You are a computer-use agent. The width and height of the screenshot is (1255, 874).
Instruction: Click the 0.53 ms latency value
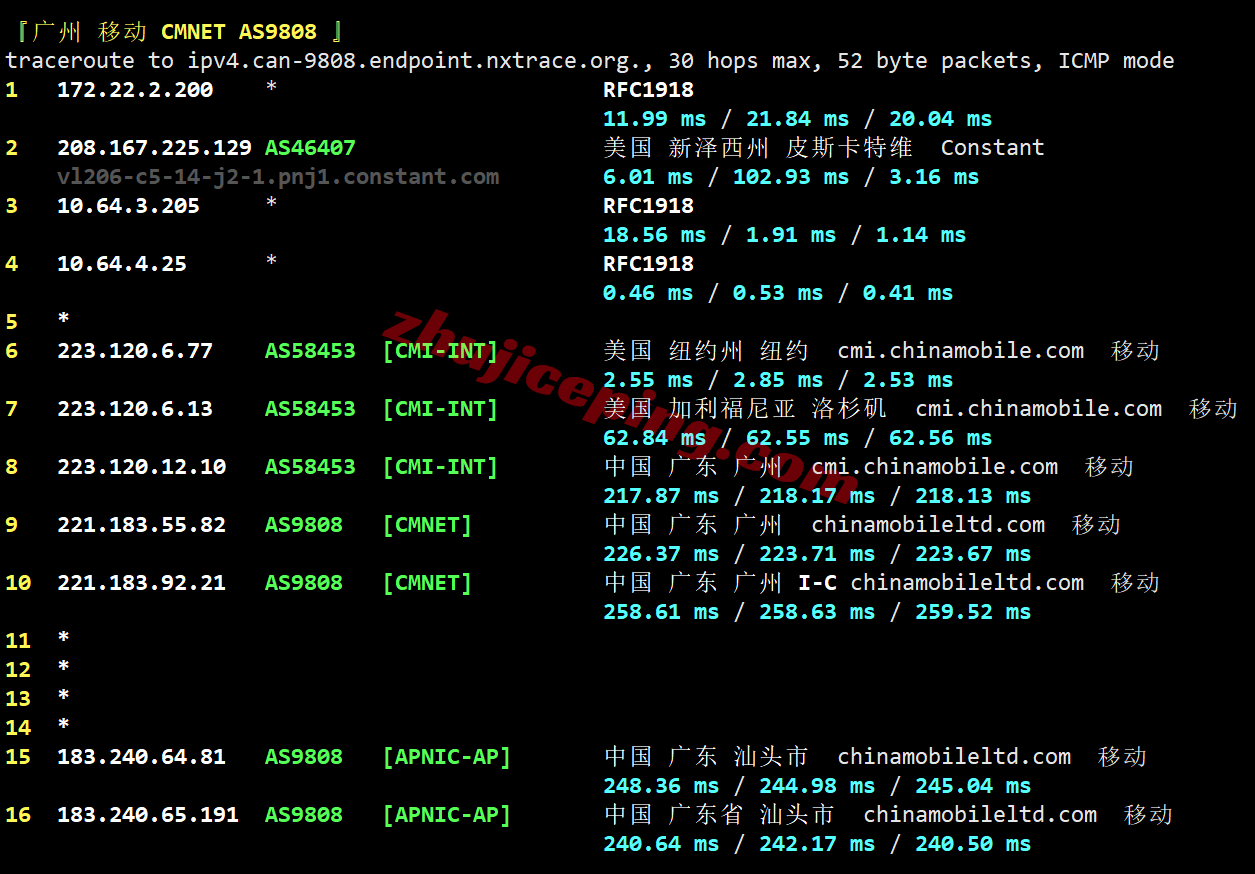click(778, 293)
